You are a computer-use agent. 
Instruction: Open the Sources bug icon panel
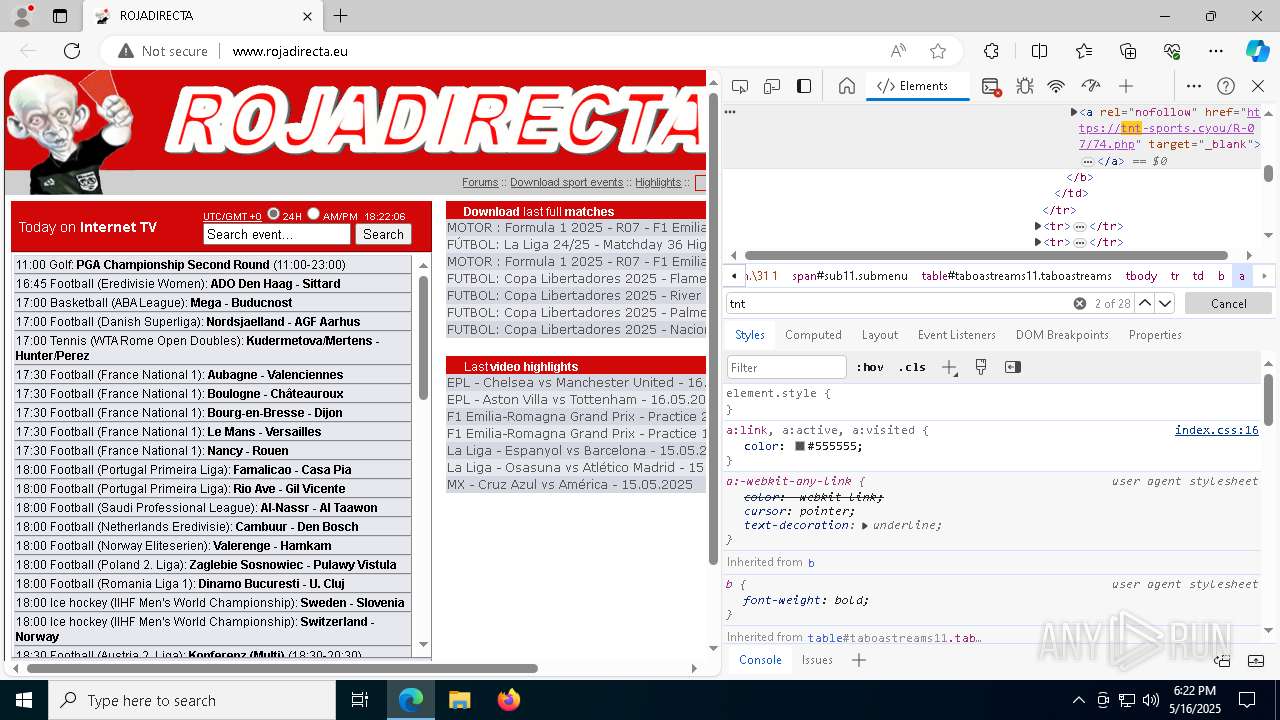coord(1024,86)
